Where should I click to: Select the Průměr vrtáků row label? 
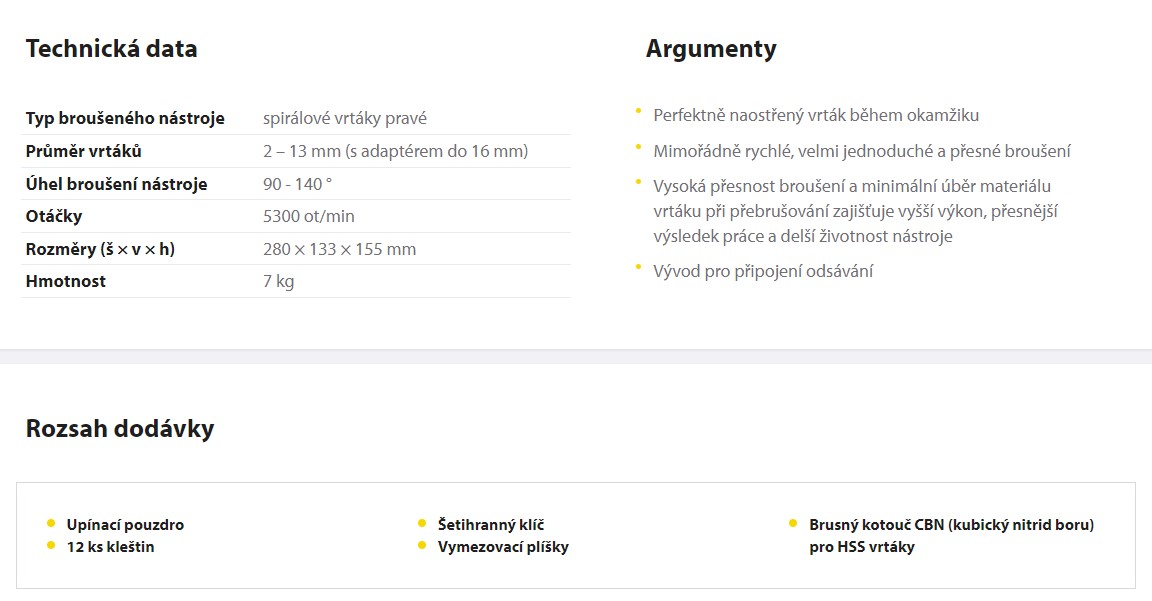click(x=84, y=151)
